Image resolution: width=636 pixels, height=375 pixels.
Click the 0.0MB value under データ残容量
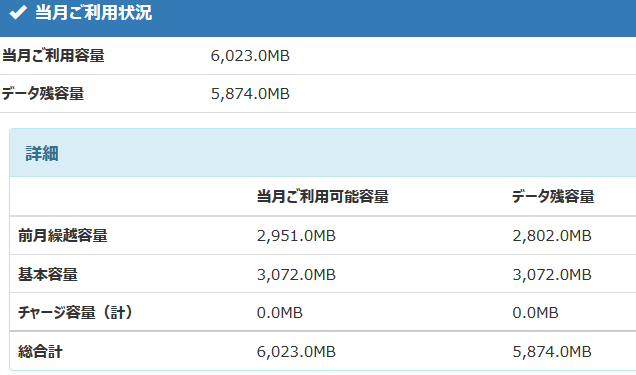coord(535,313)
